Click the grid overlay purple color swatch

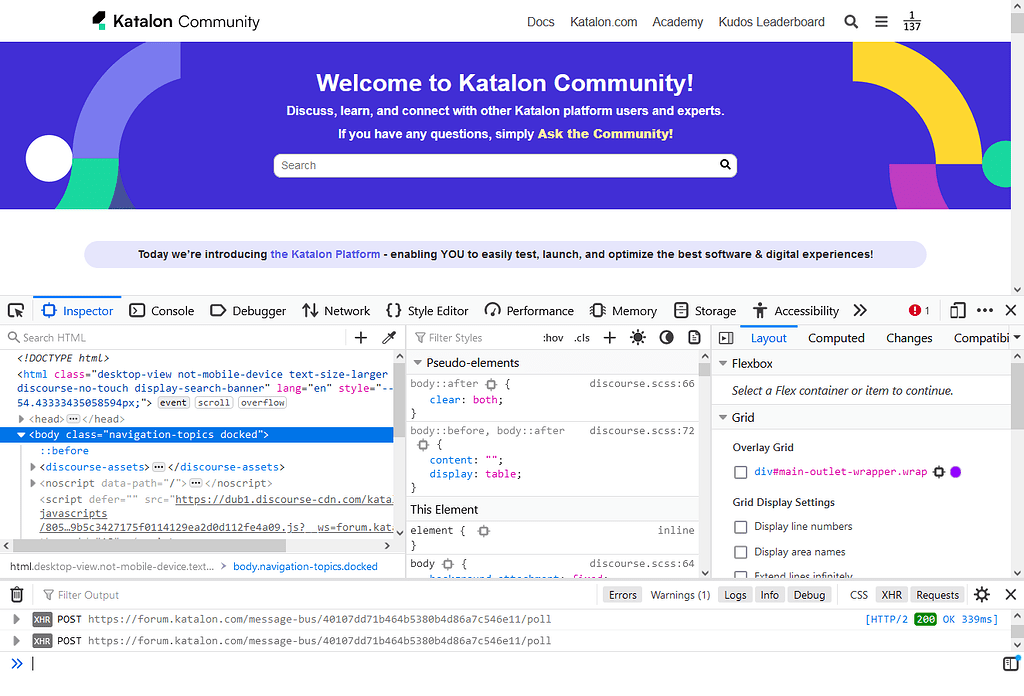(955, 471)
